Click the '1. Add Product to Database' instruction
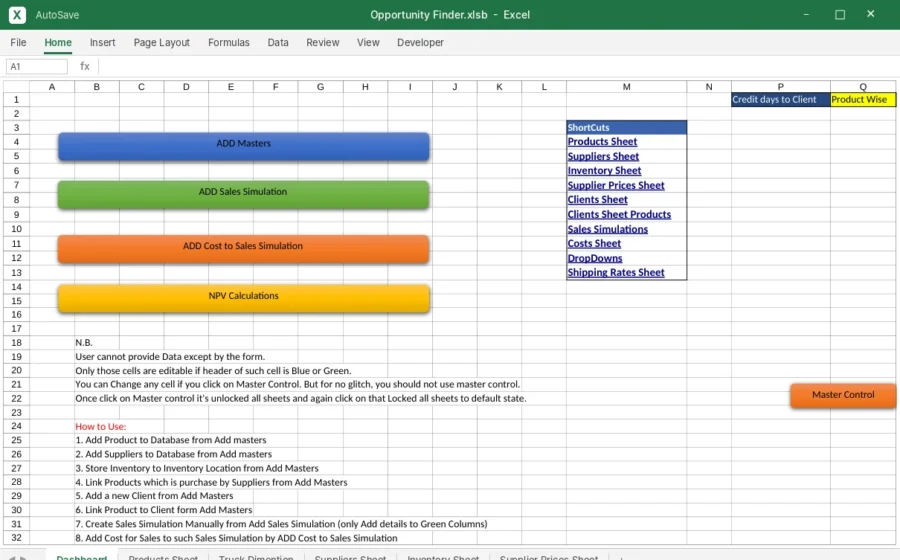 tap(170, 440)
